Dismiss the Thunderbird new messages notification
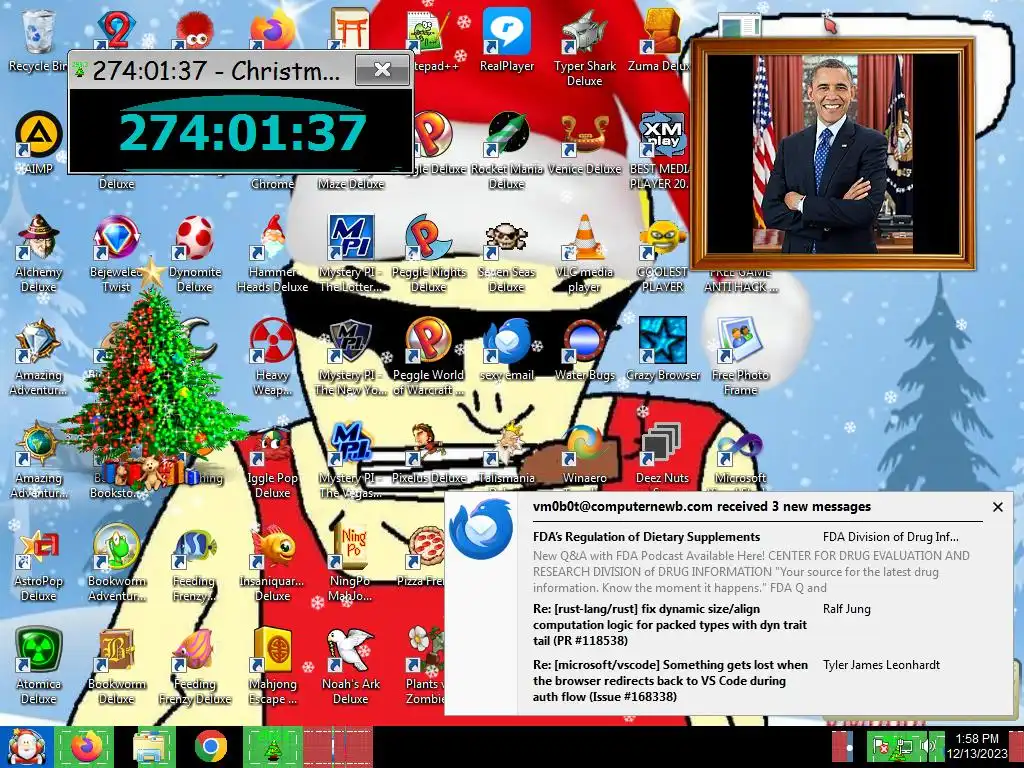 (997, 507)
